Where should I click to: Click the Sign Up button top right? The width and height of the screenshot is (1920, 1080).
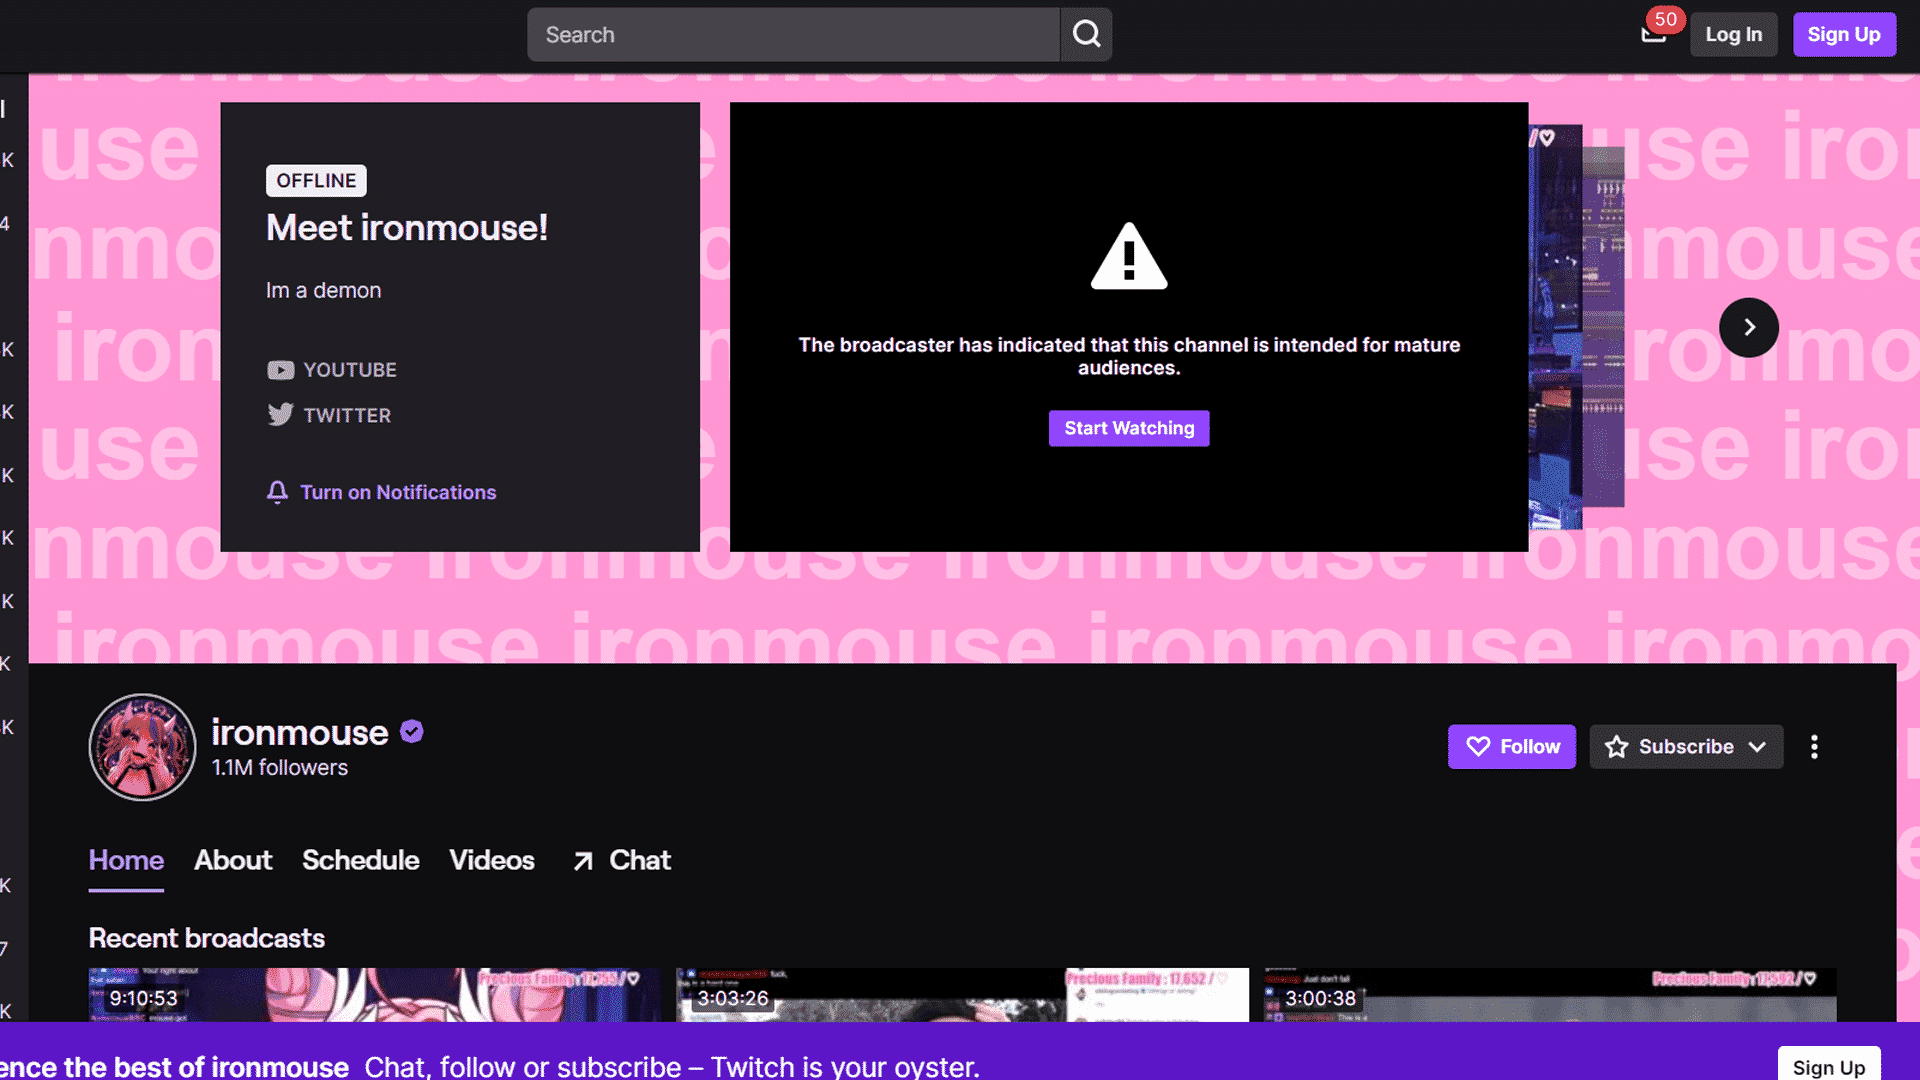coord(1842,34)
